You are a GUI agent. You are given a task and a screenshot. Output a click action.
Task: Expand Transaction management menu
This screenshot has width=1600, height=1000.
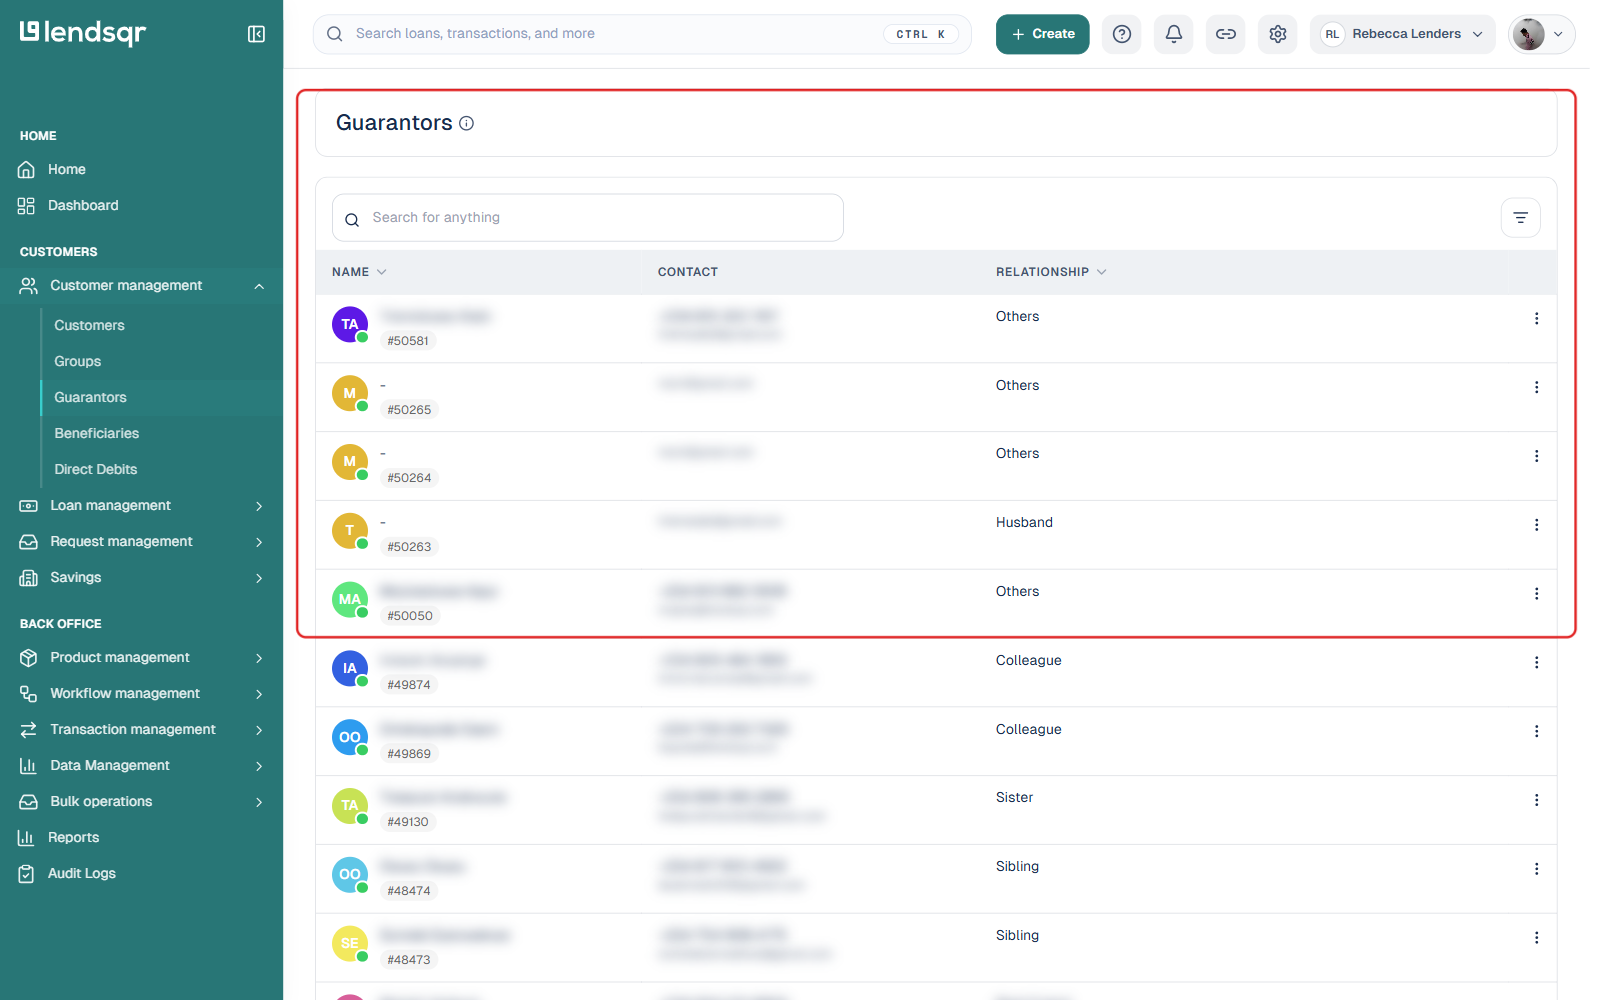[x=141, y=730]
